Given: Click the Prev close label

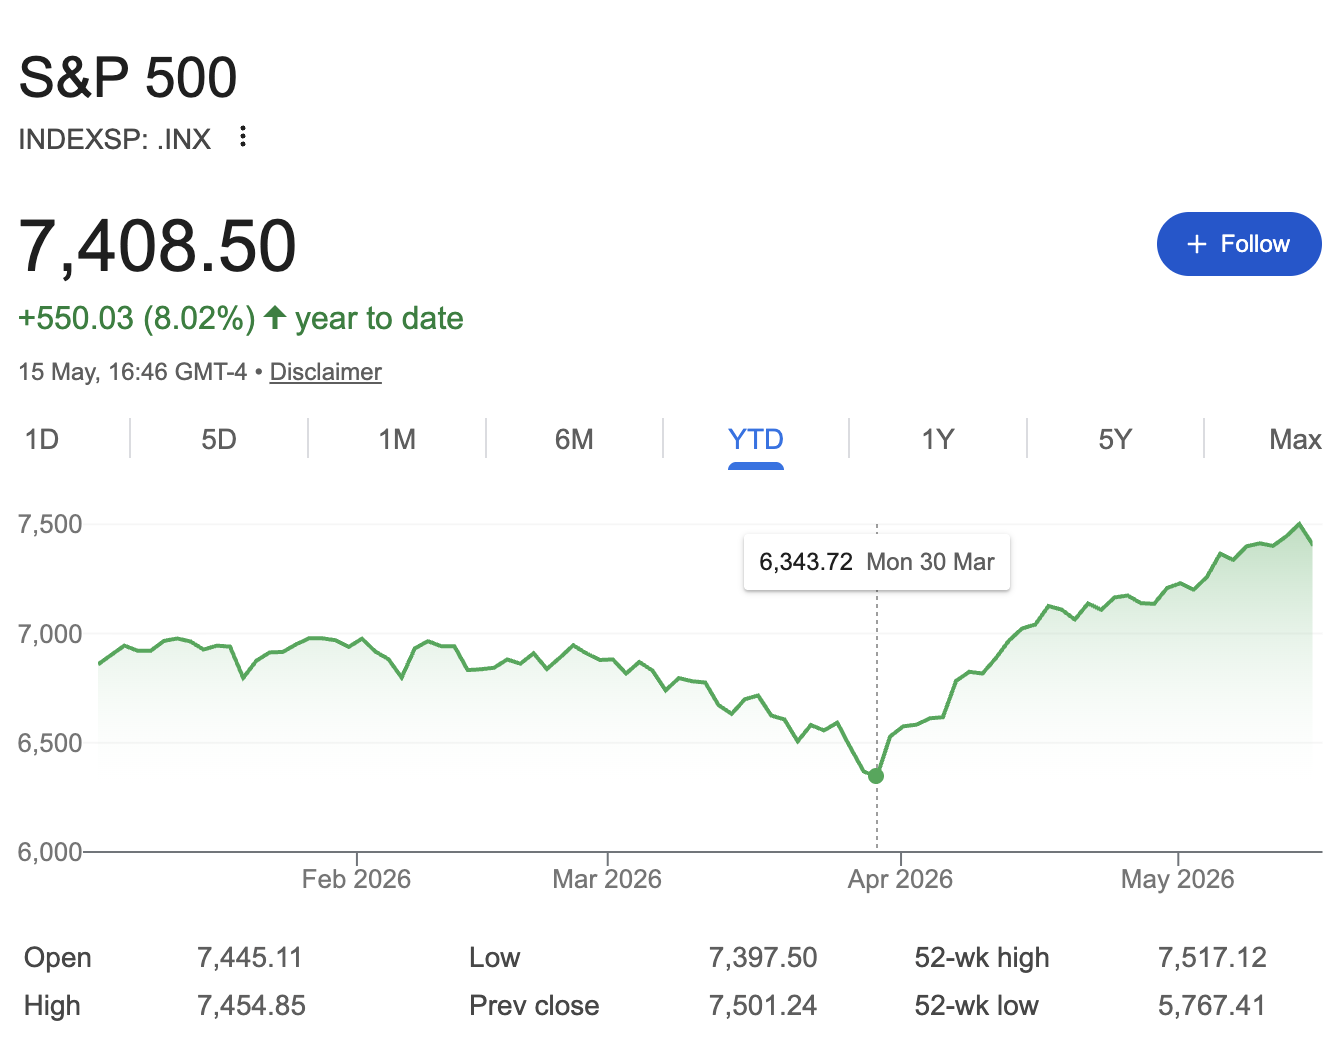Looking at the screenshot, I should pos(534,1006).
